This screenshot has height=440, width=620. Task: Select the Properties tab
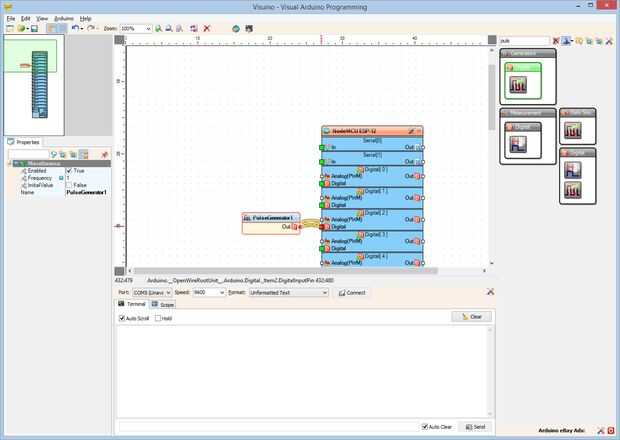tap(24, 142)
